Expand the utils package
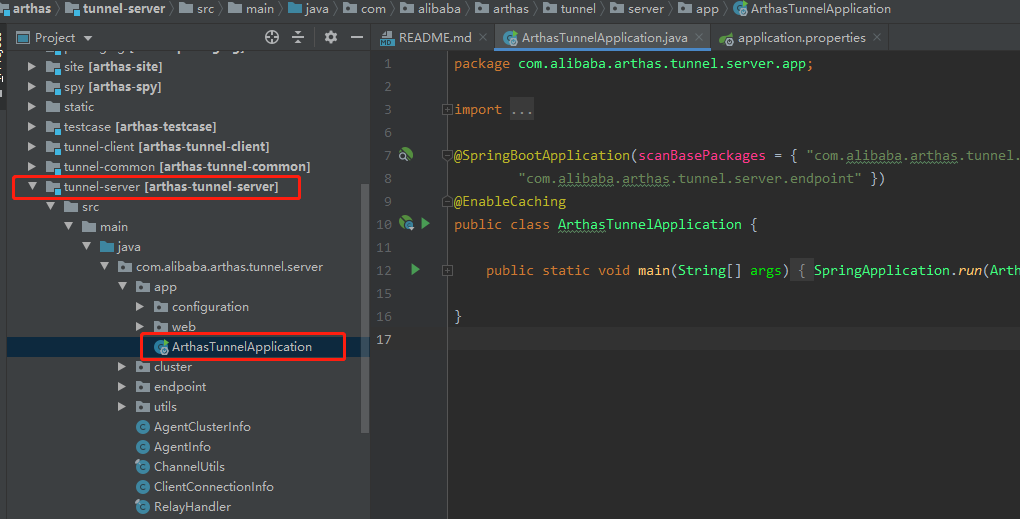 pyautogui.click(x=122, y=406)
